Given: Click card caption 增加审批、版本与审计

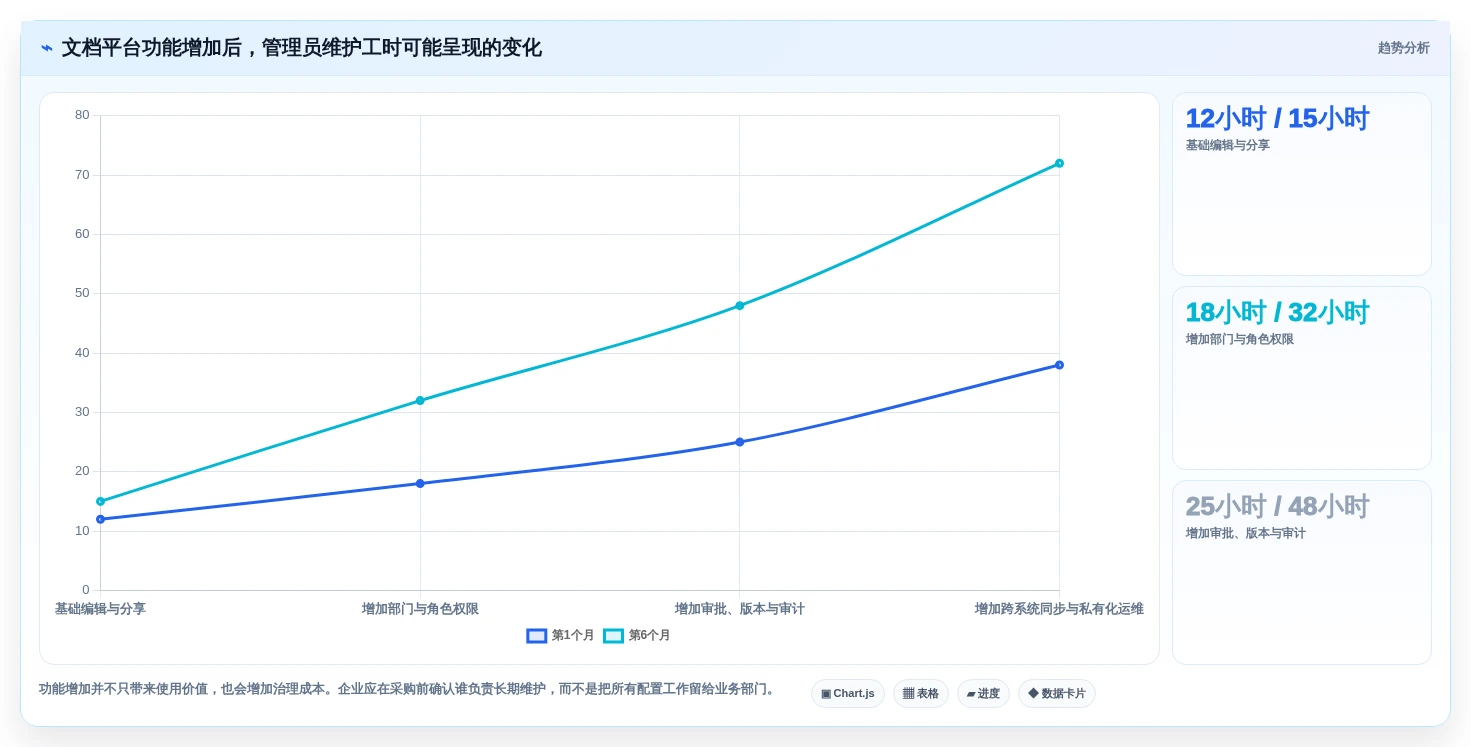Looking at the screenshot, I should [x=1246, y=533].
